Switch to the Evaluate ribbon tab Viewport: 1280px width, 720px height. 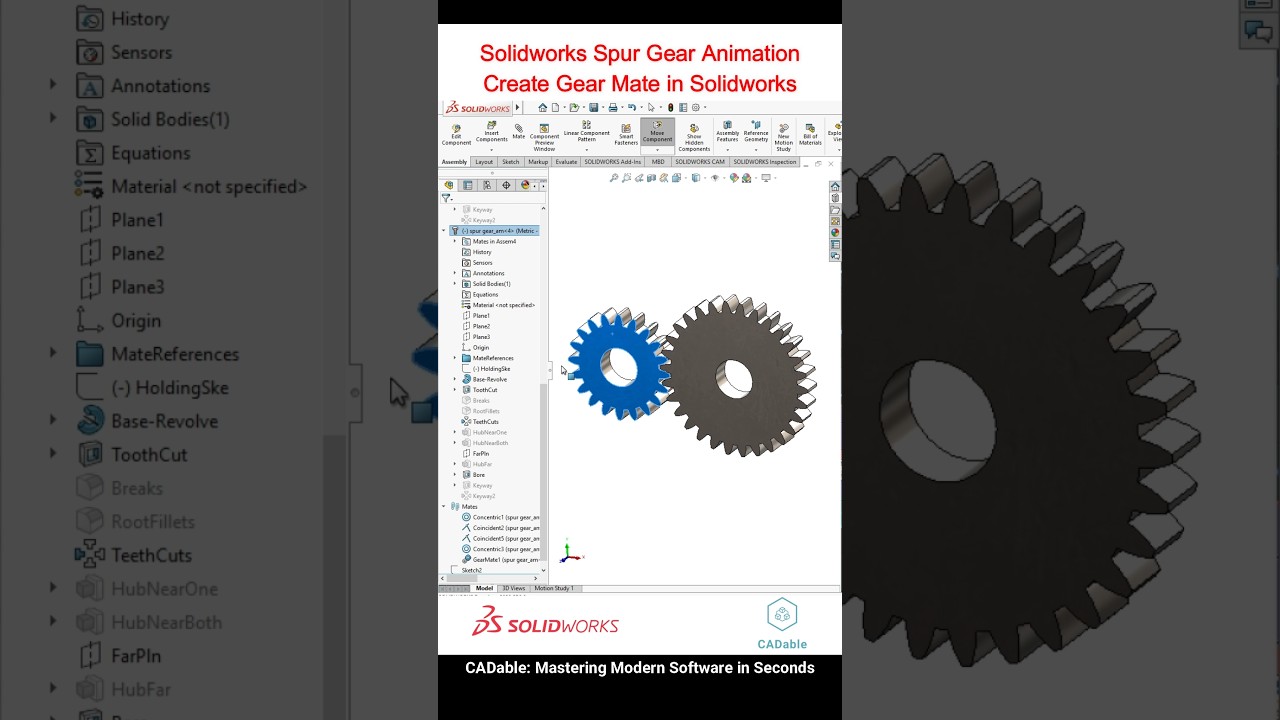click(x=566, y=162)
